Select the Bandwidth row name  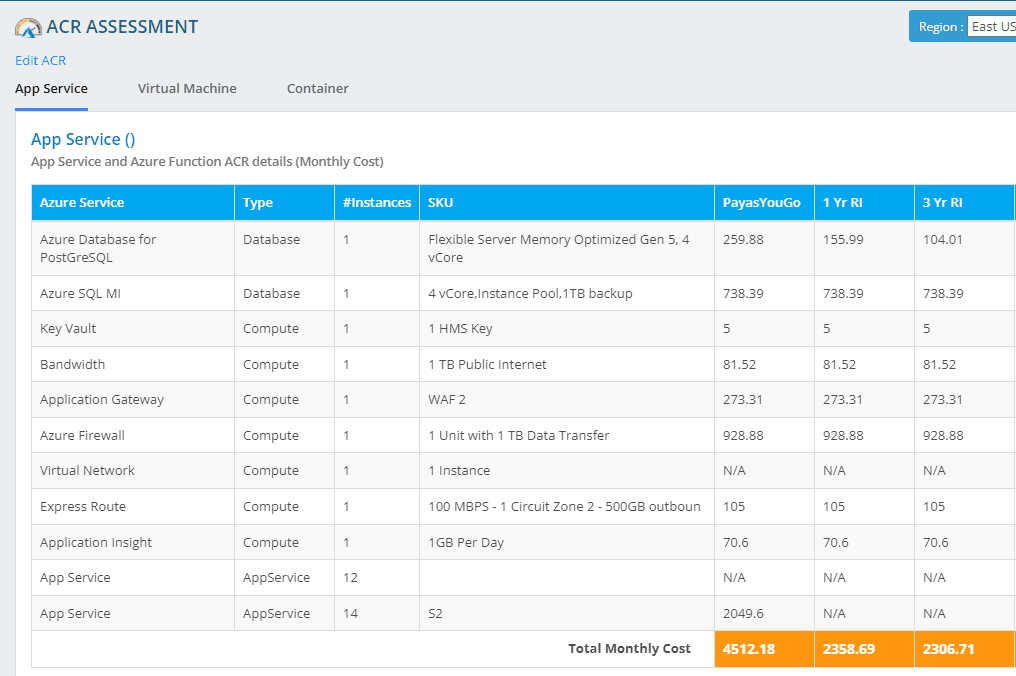[x=73, y=364]
